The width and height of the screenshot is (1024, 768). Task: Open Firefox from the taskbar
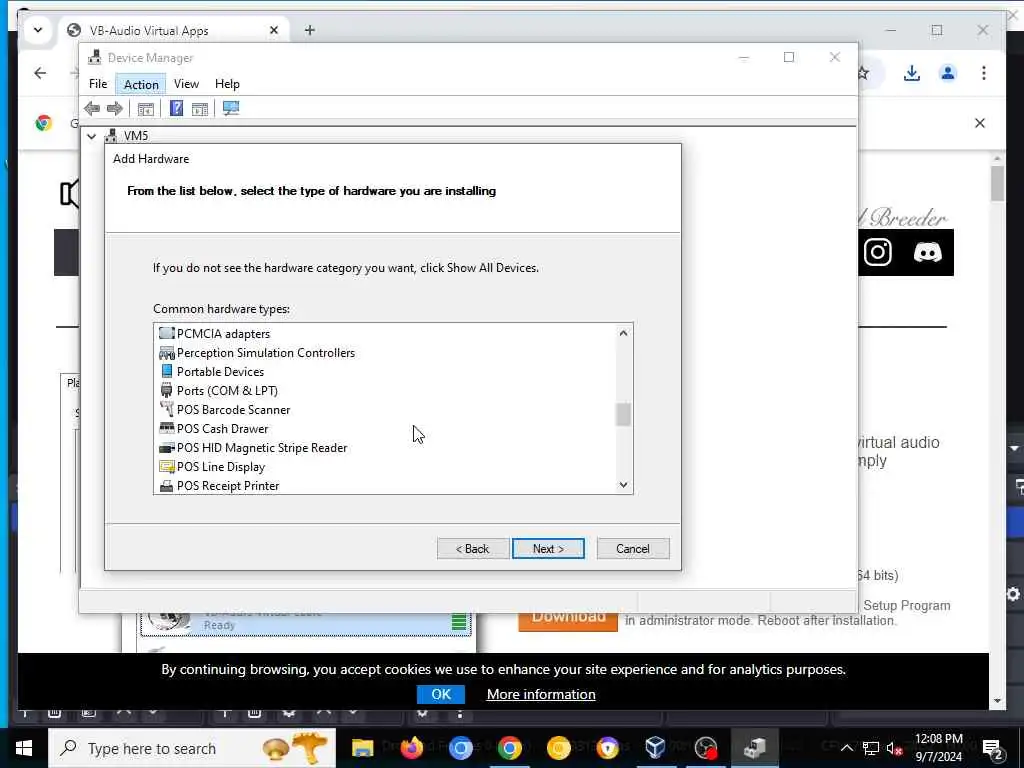coord(411,748)
